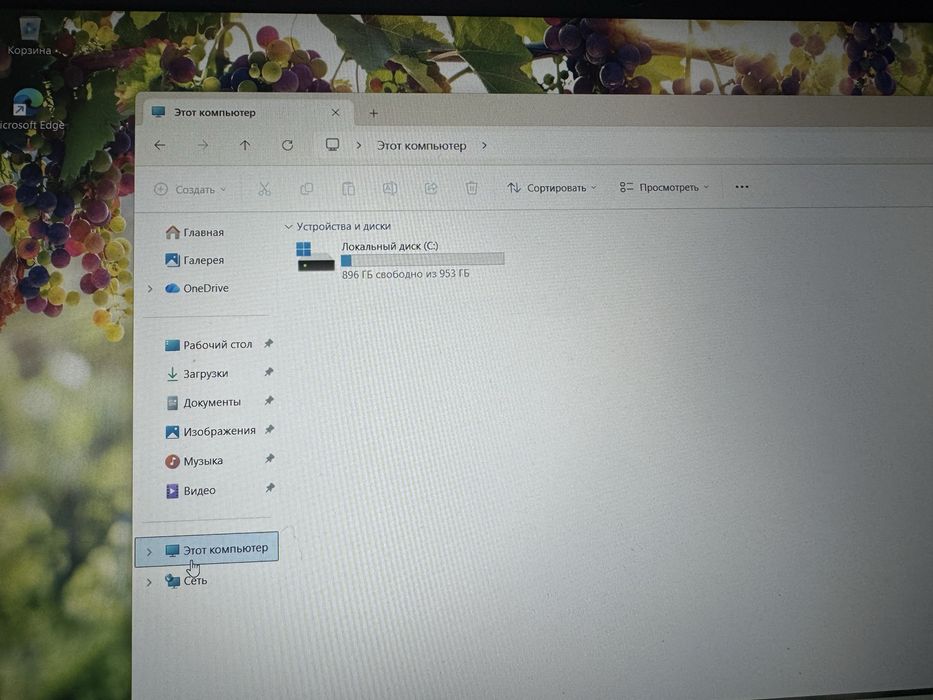Select the Локальный диск (C:) drive icon
The height and width of the screenshot is (700, 933).
coord(315,257)
